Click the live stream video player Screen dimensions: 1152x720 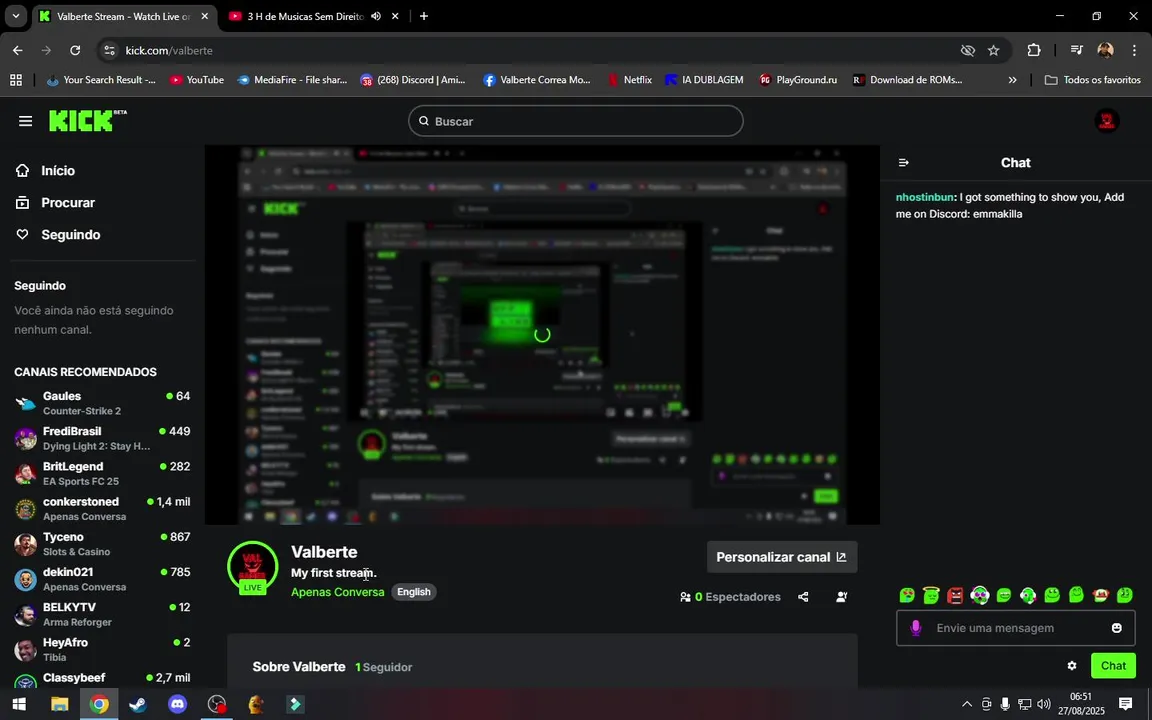[x=542, y=335]
